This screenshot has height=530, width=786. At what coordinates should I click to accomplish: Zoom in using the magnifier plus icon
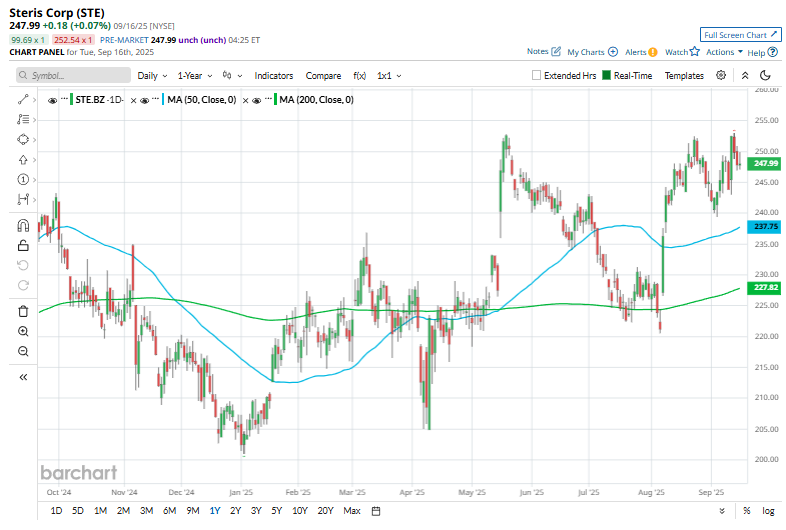pos(23,331)
